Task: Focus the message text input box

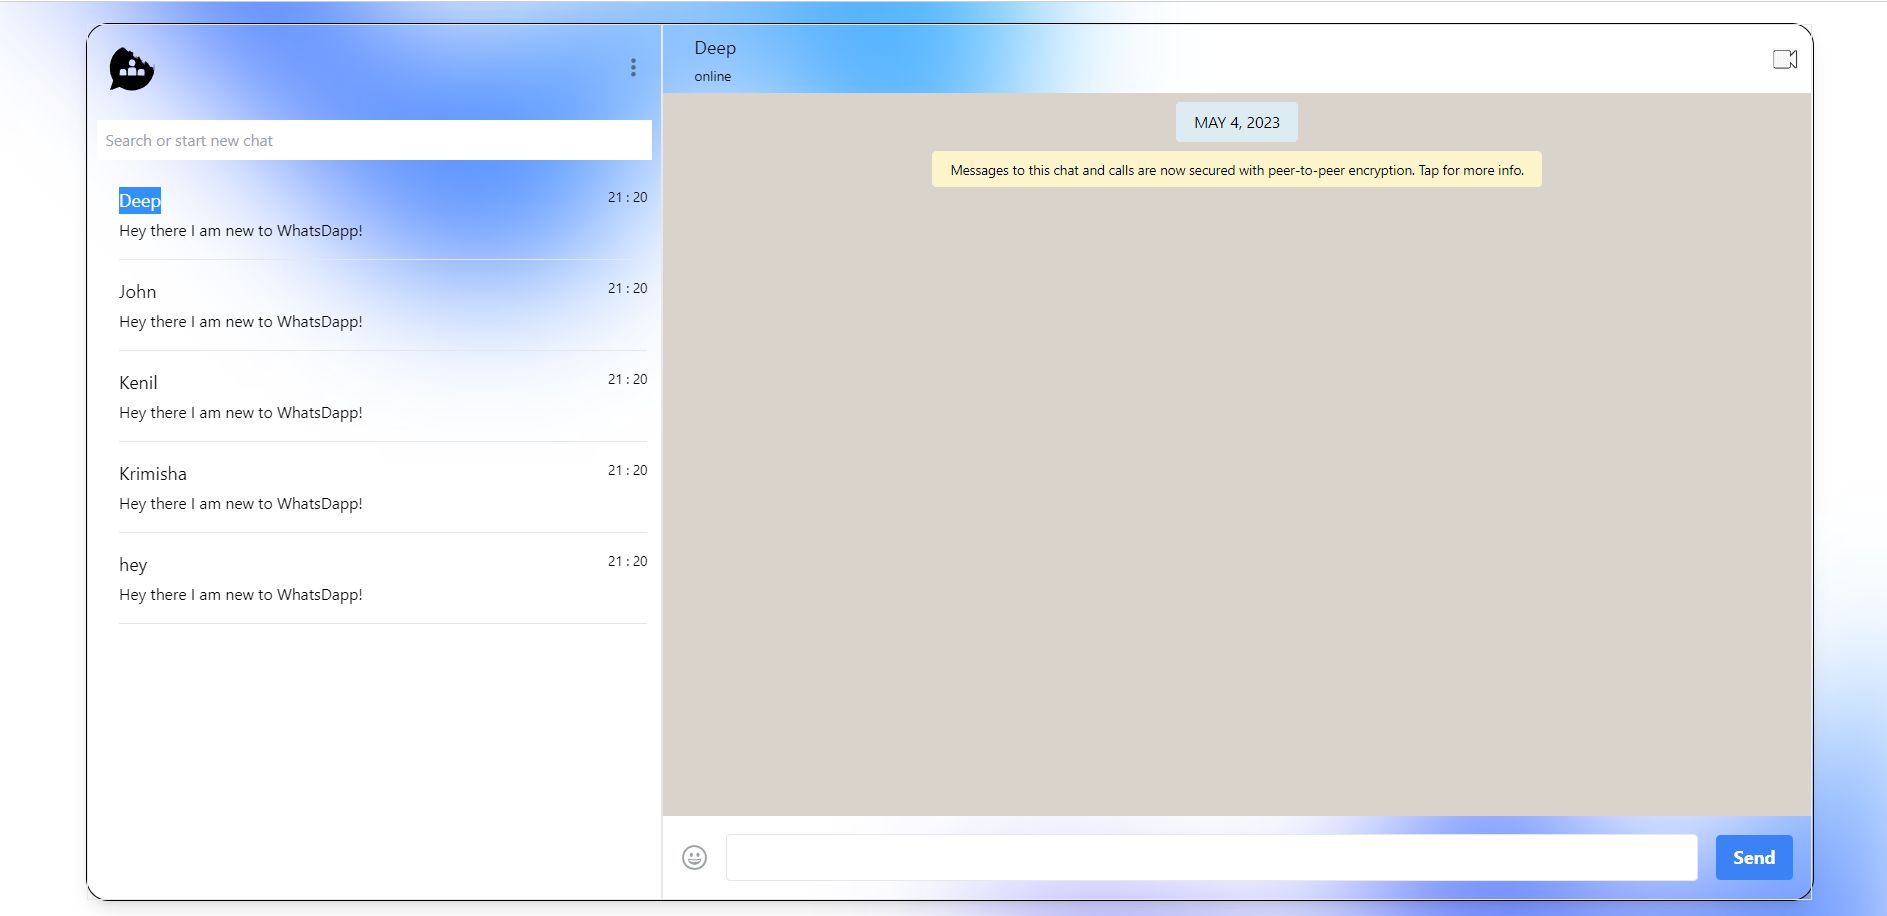Action: point(1211,857)
